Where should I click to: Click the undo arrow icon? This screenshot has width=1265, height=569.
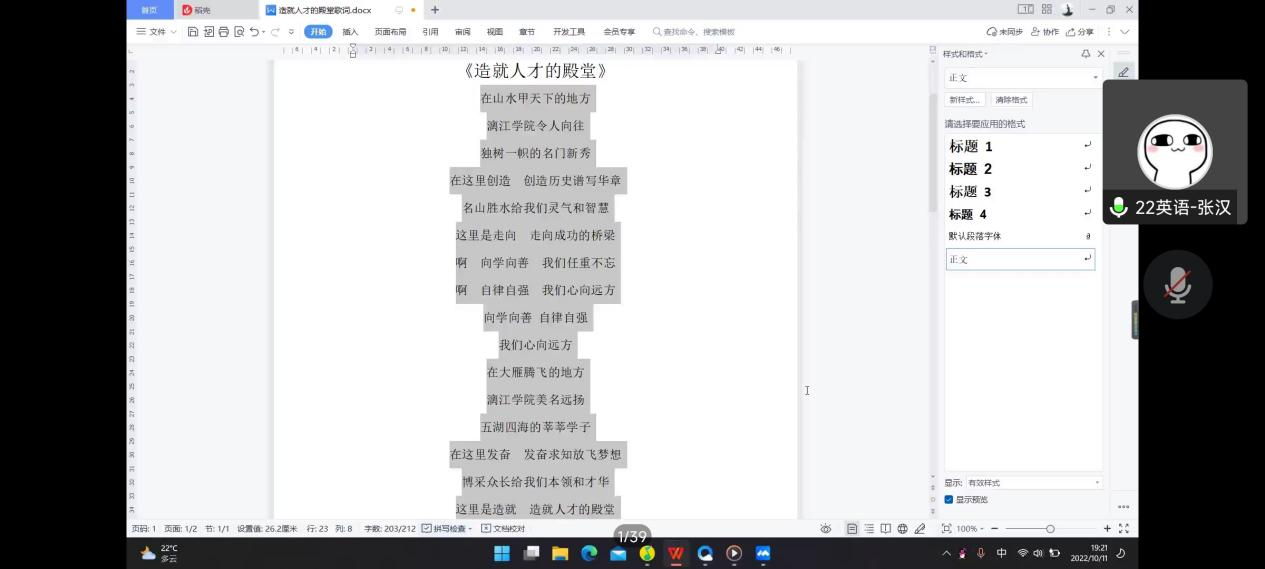click(x=254, y=32)
